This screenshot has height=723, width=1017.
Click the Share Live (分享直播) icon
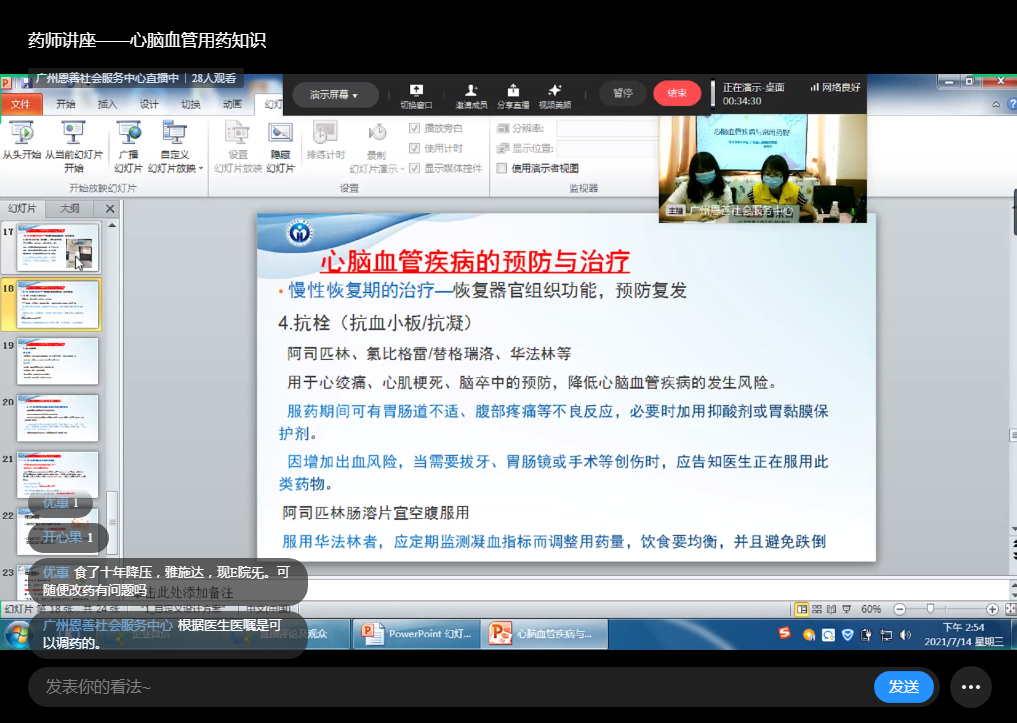[x=513, y=96]
